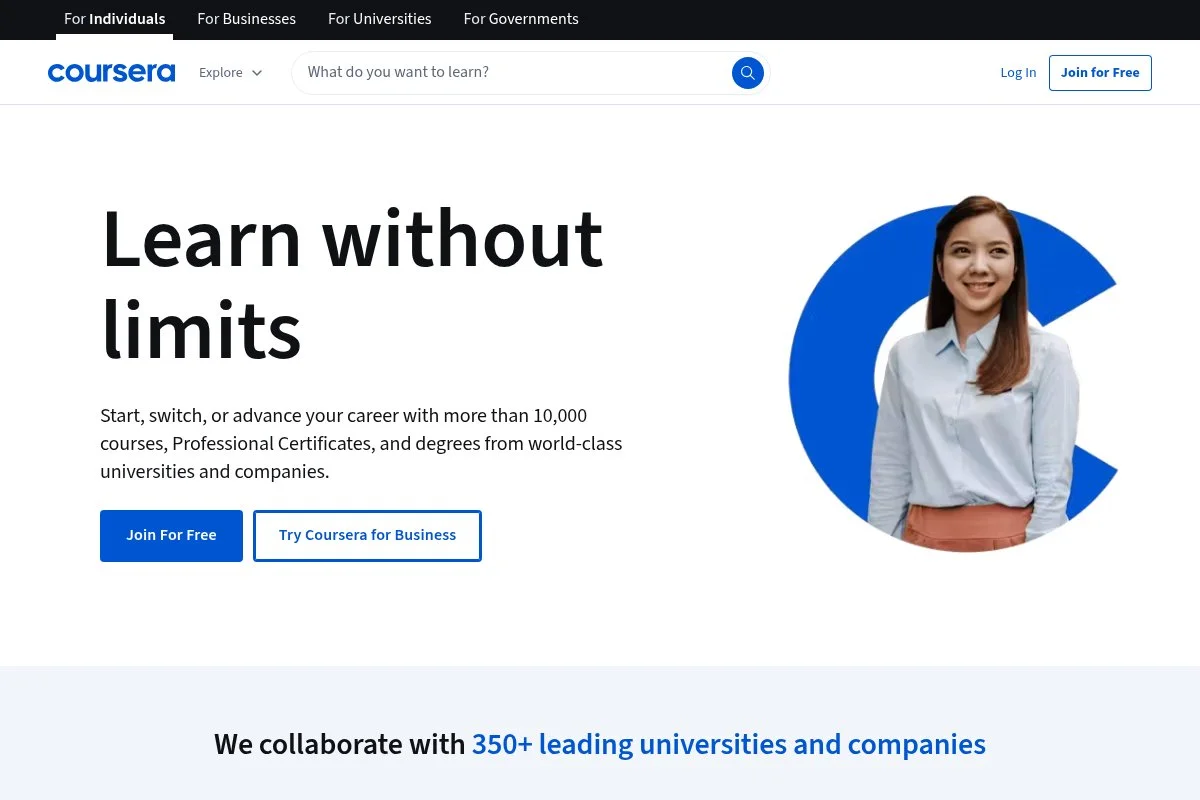Image resolution: width=1200 pixels, height=800 pixels.
Task: Click the Log In link
Action: point(1018,72)
